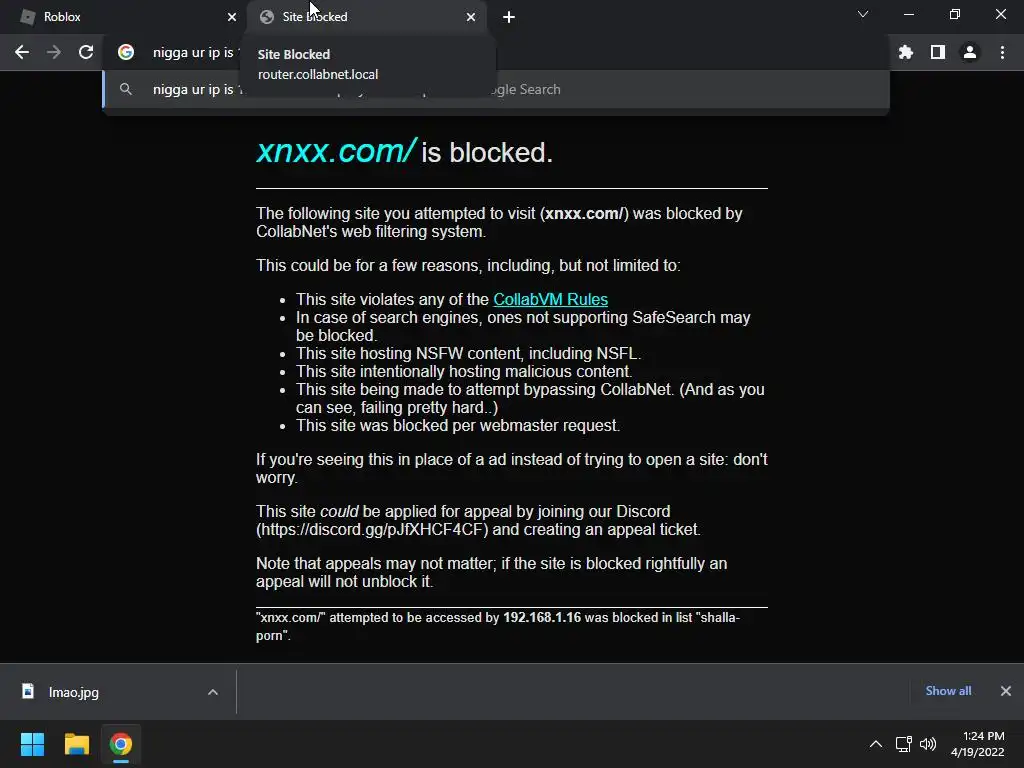Open the CollabVM Rules link

coord(551,299)
